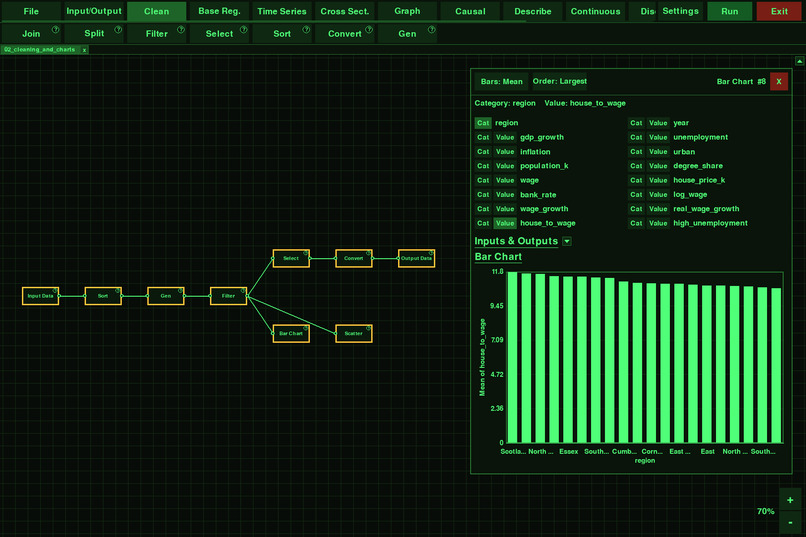
Task: Switch to Base Reg. tab
Action: click(x=219, y=11)
